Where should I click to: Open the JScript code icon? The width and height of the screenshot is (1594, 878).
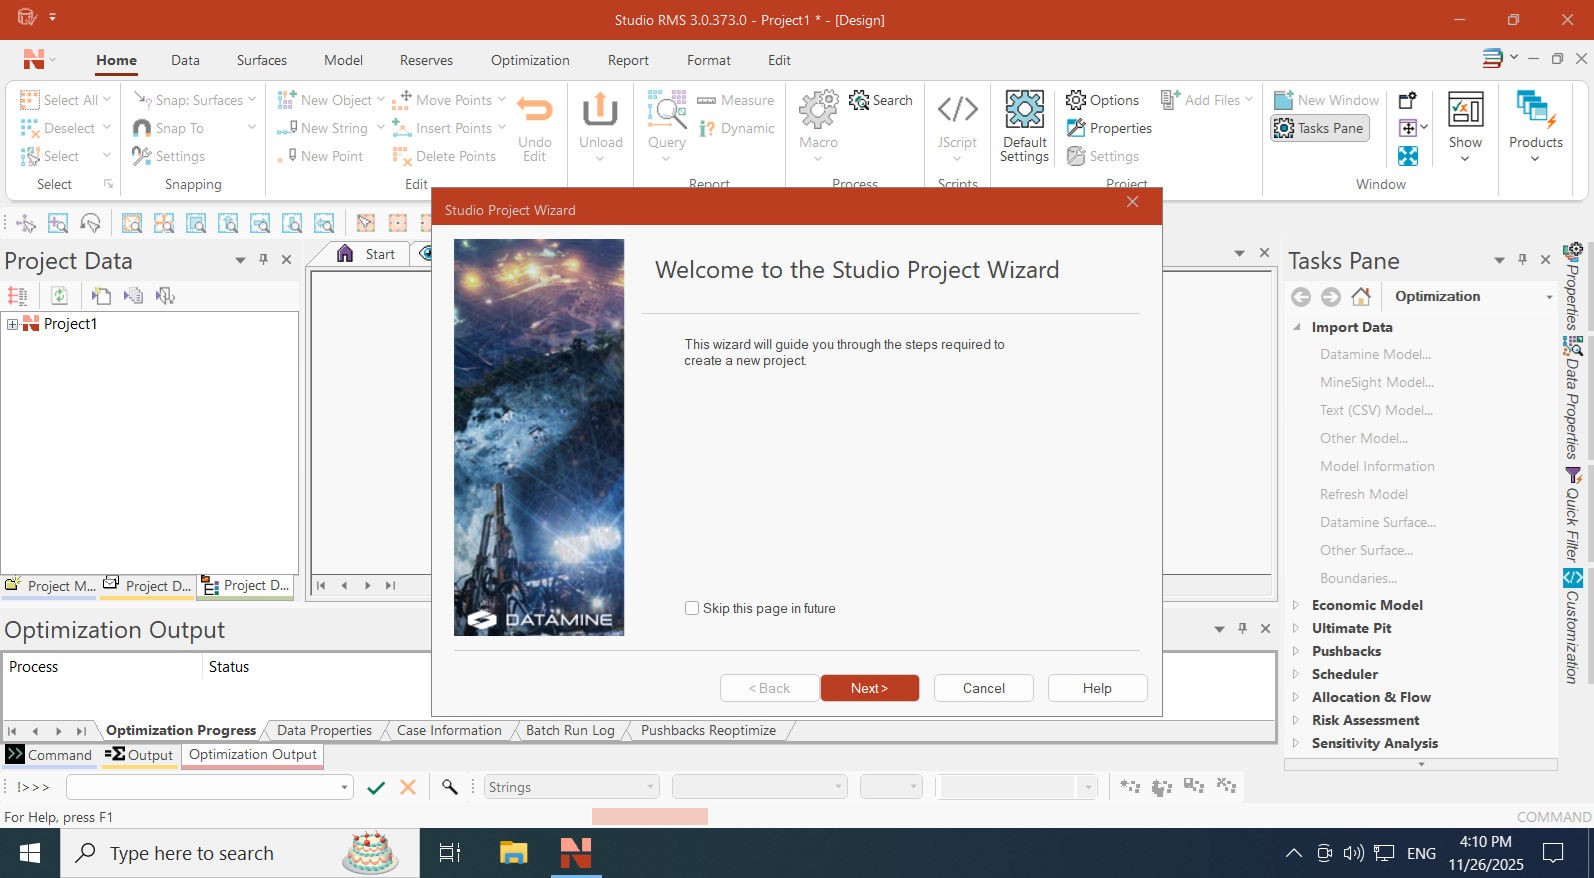point(957,109)
